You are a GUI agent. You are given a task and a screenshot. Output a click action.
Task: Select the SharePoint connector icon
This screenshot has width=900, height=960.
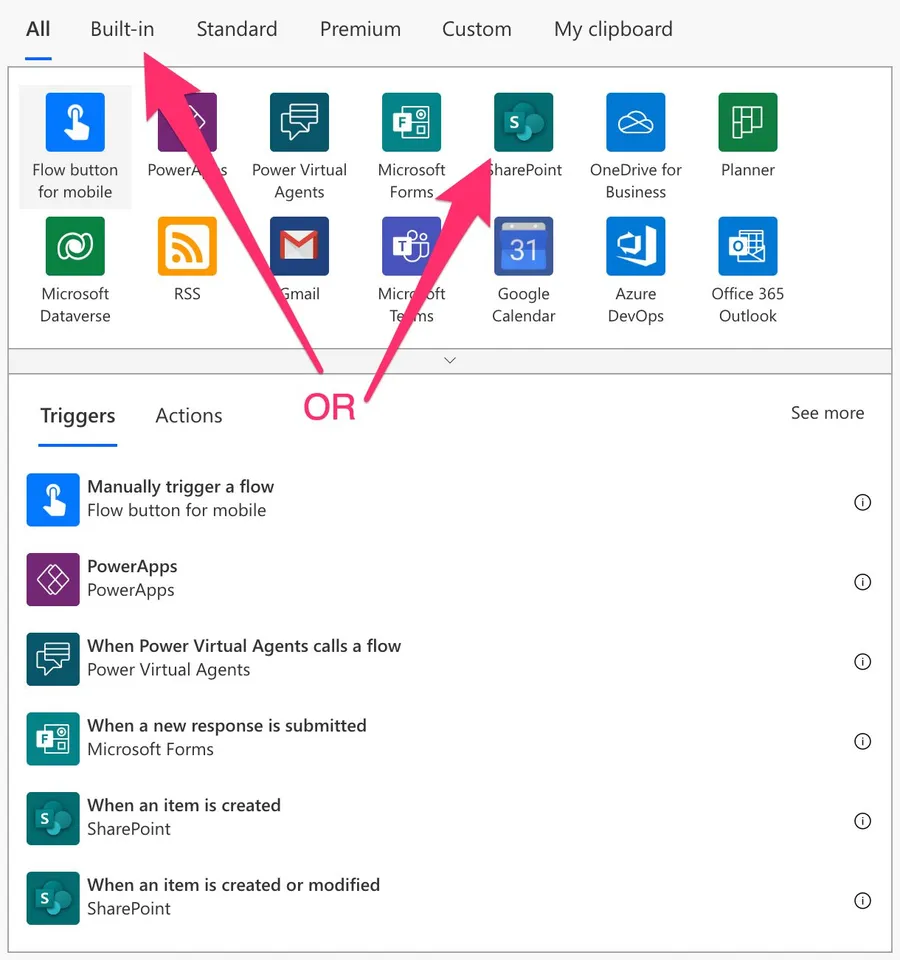523,122
